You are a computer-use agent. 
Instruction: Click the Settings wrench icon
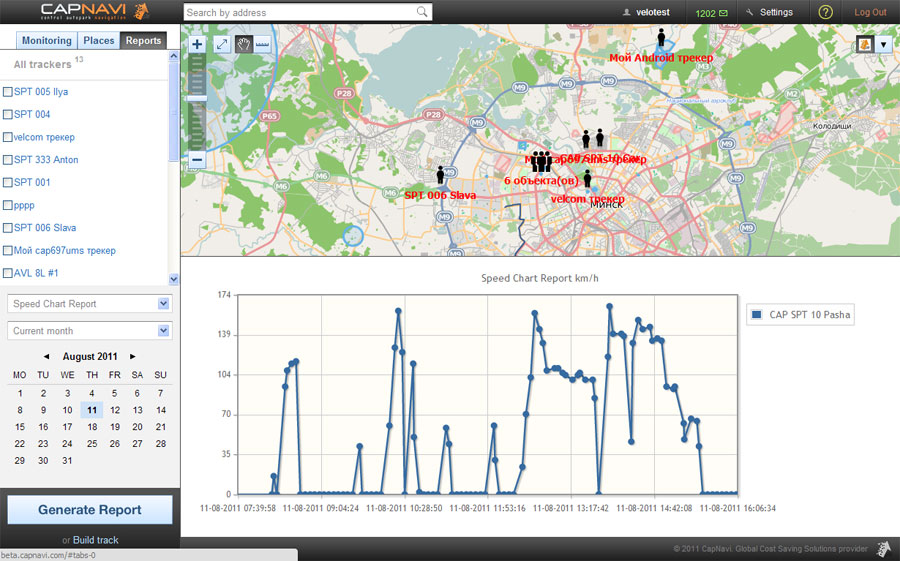(750, 12)
